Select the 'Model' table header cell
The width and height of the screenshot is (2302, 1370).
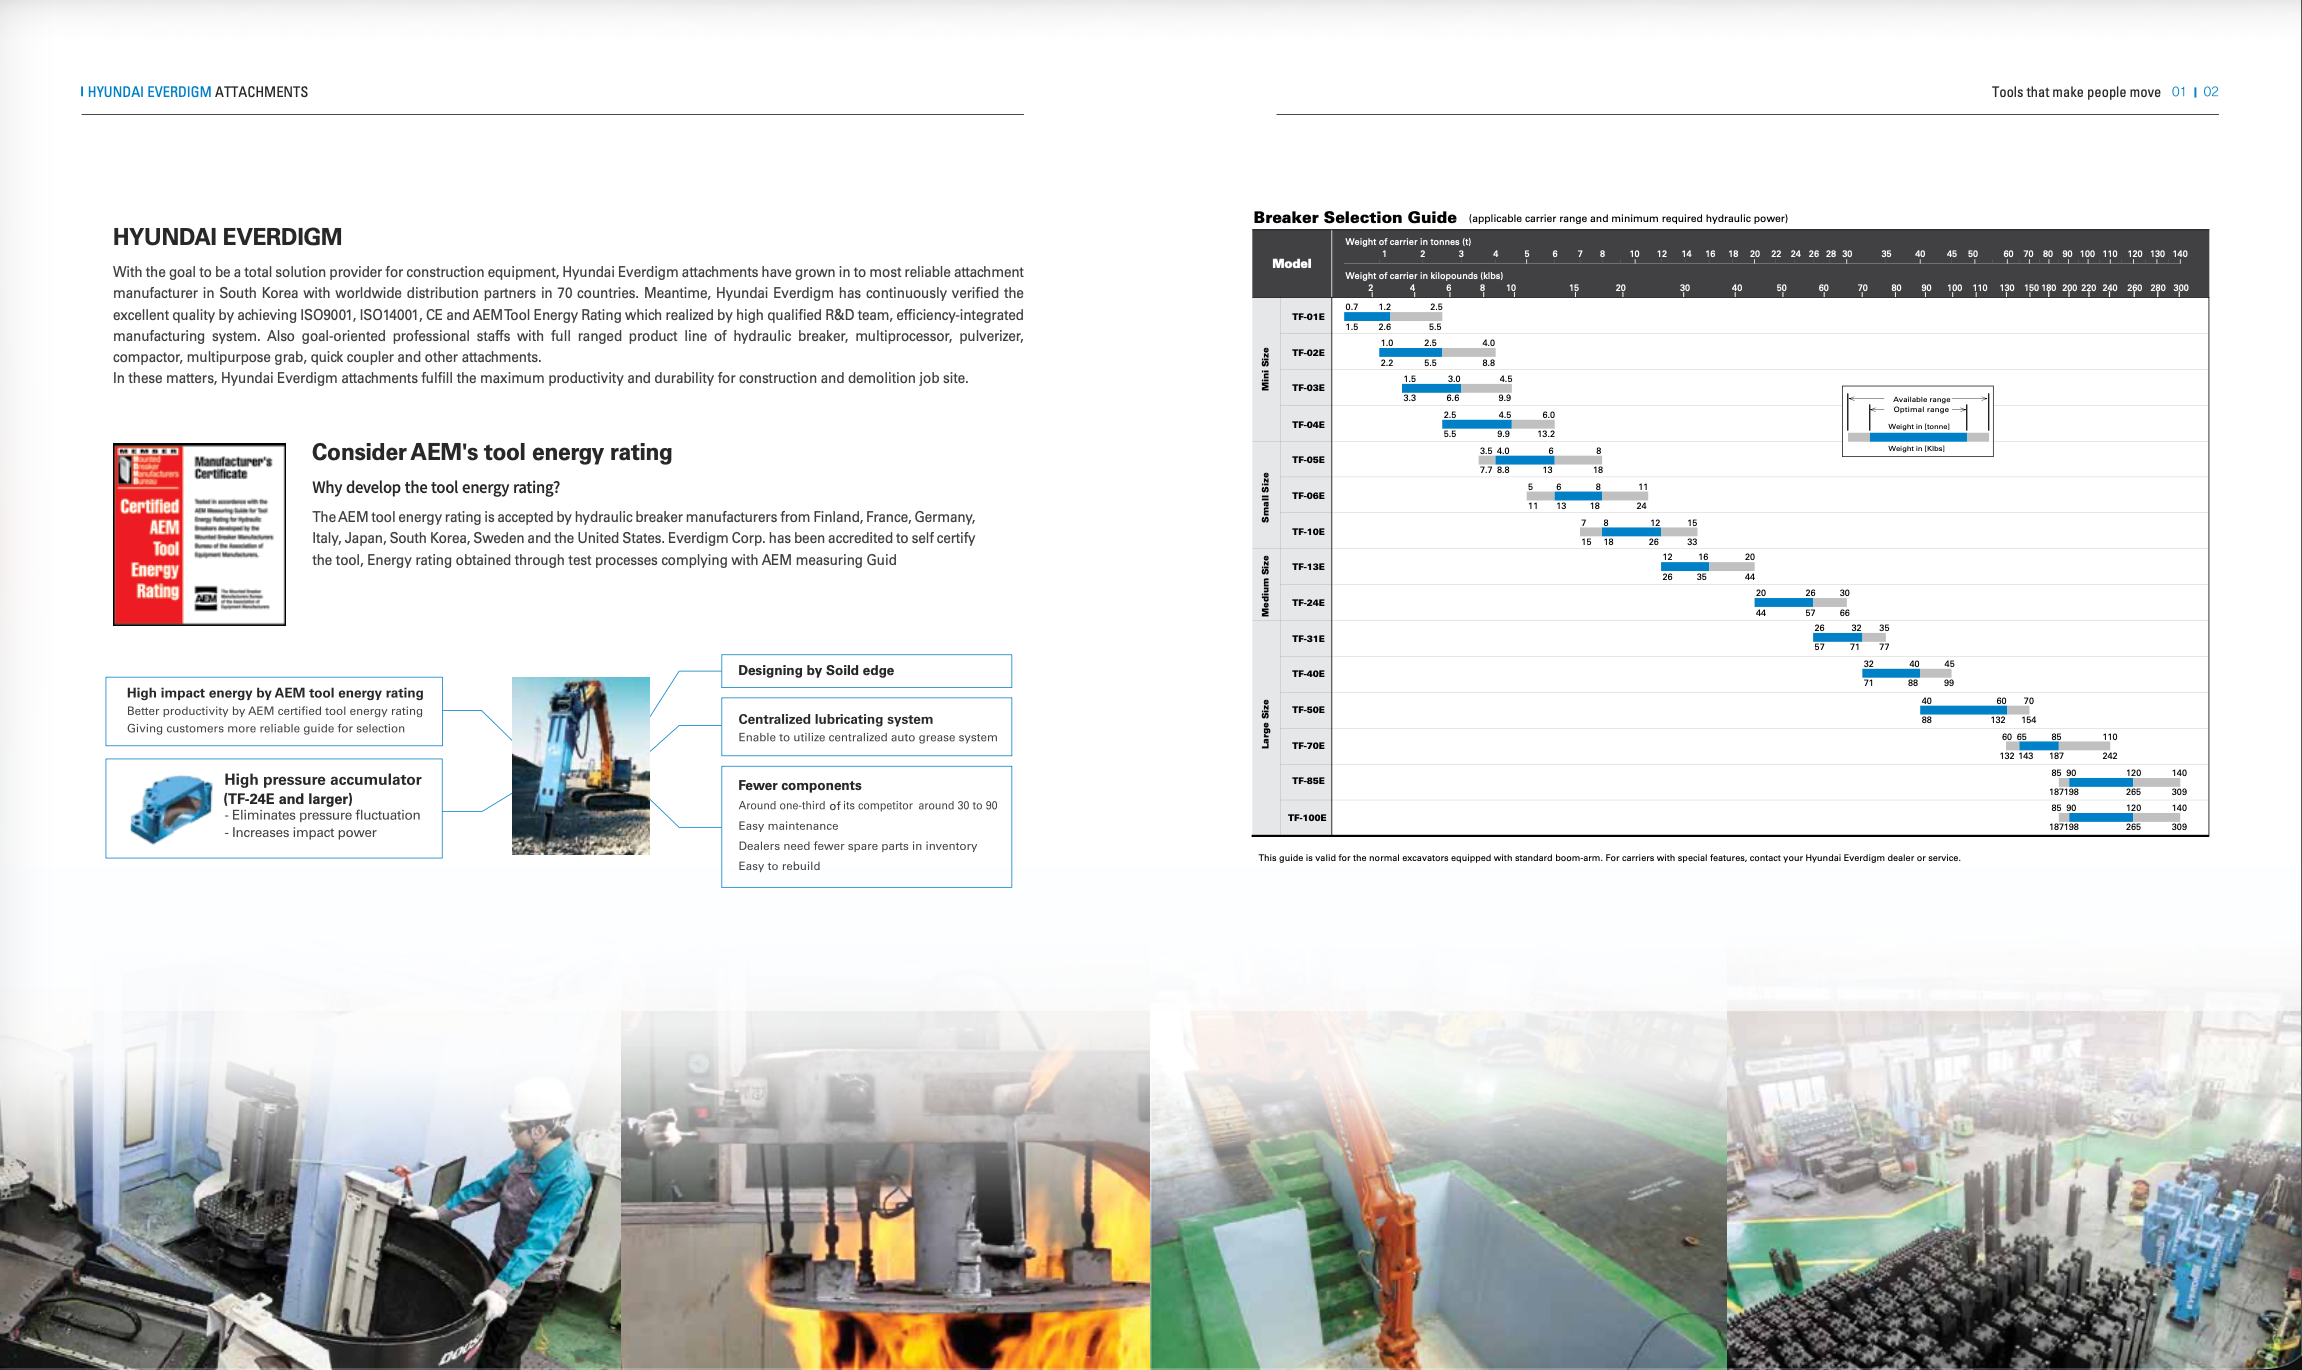[x=1292, y=264]
